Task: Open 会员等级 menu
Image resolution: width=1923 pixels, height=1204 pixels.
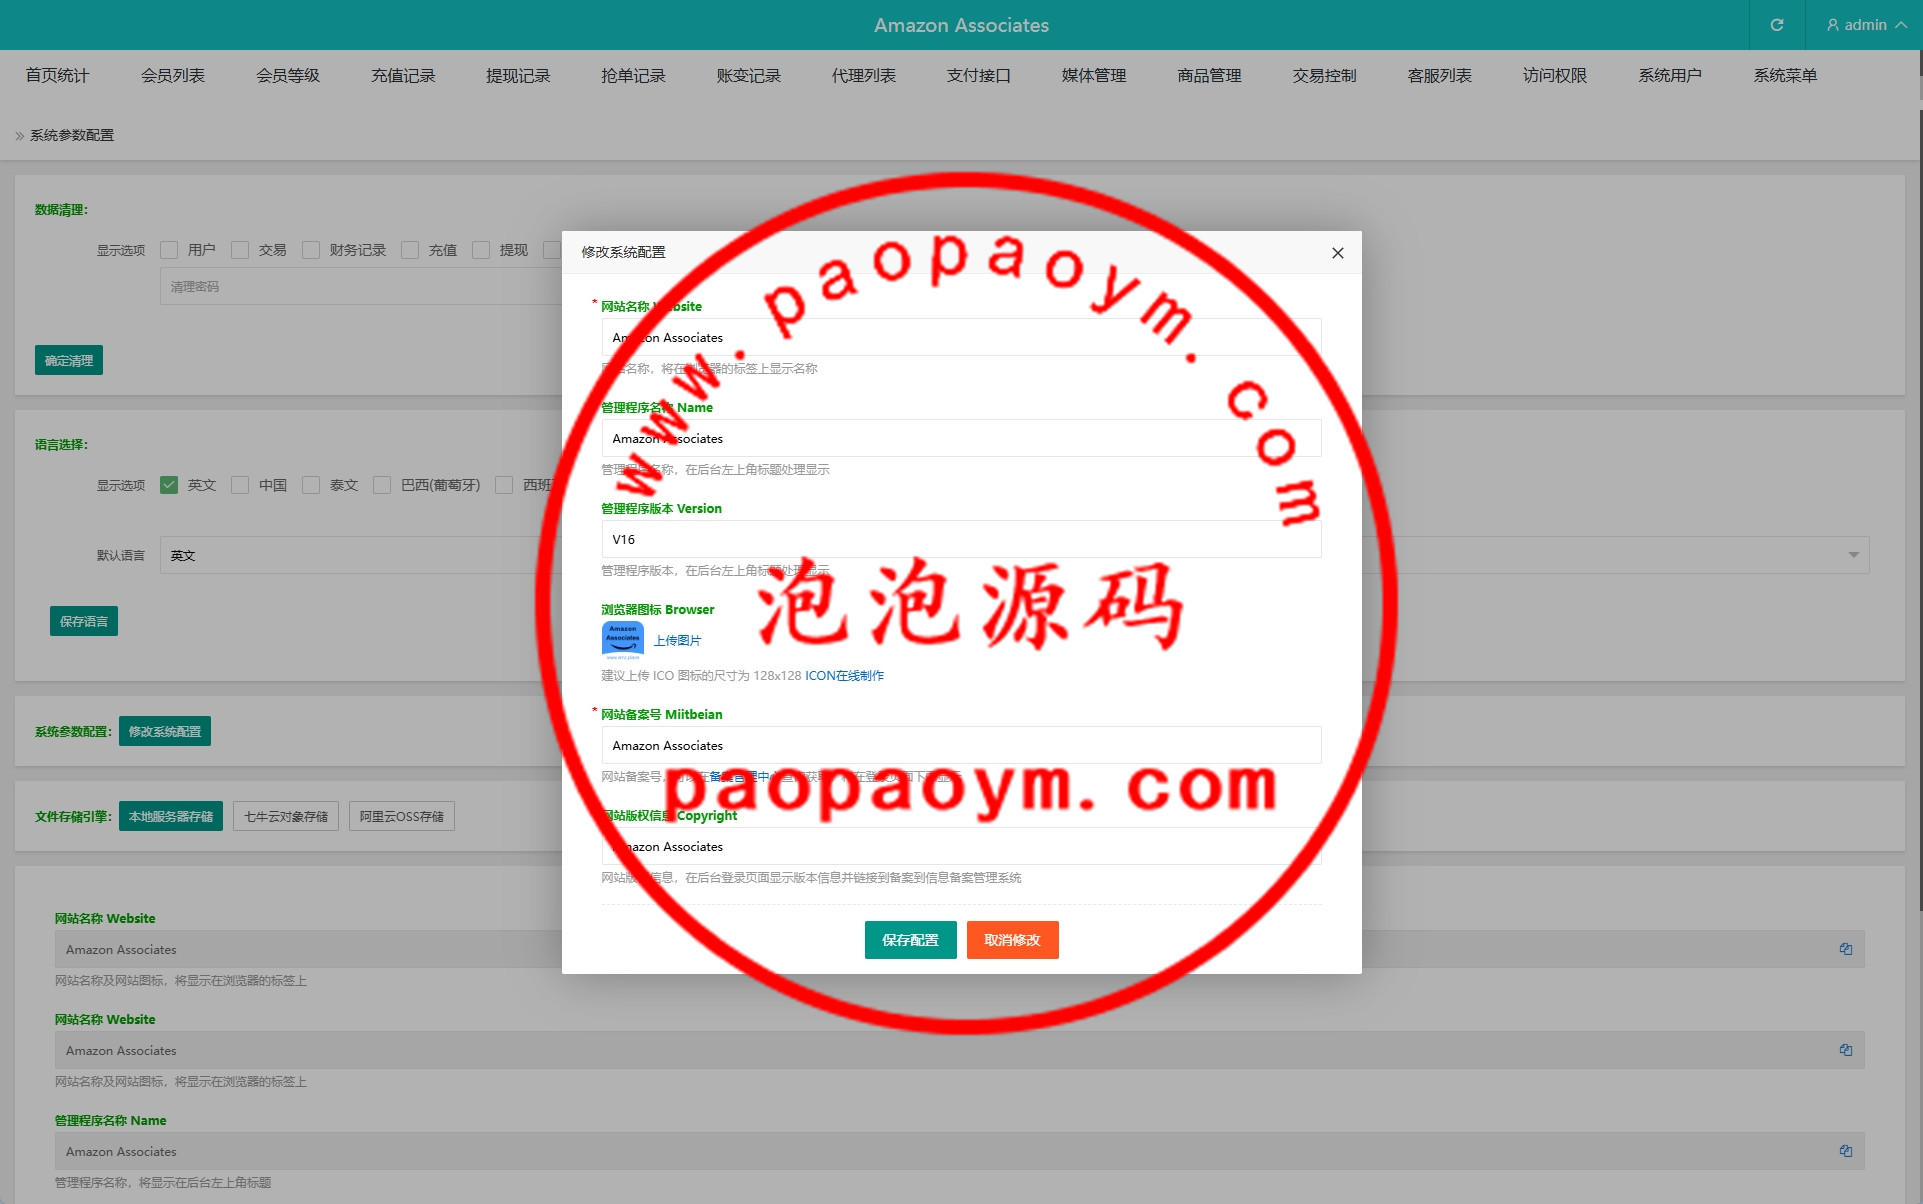Action: click(x=288, y=76)
